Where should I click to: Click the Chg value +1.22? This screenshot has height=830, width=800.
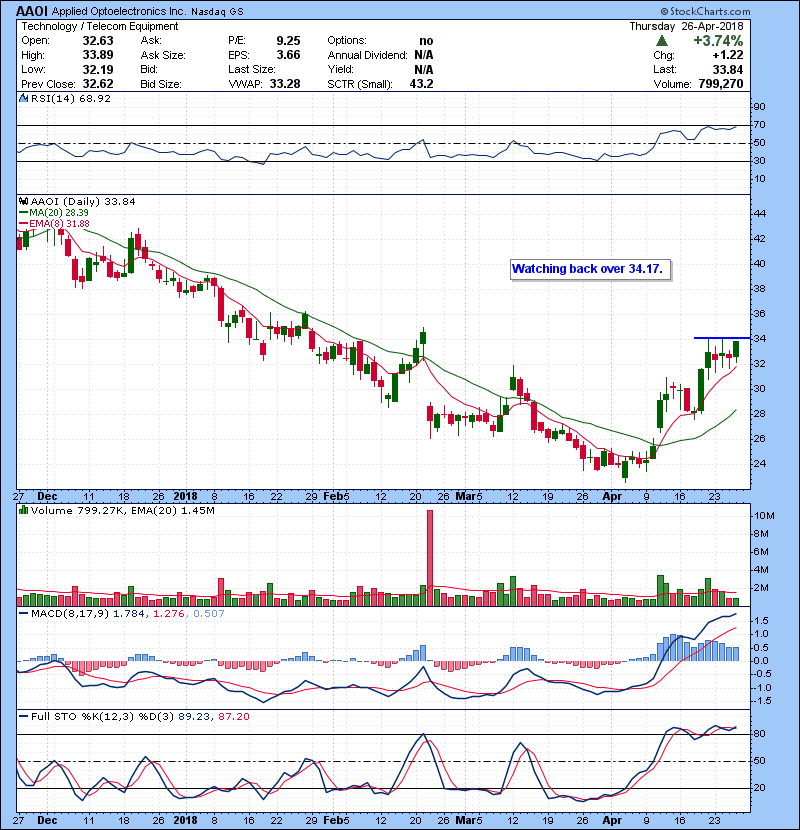click(727, 55)
